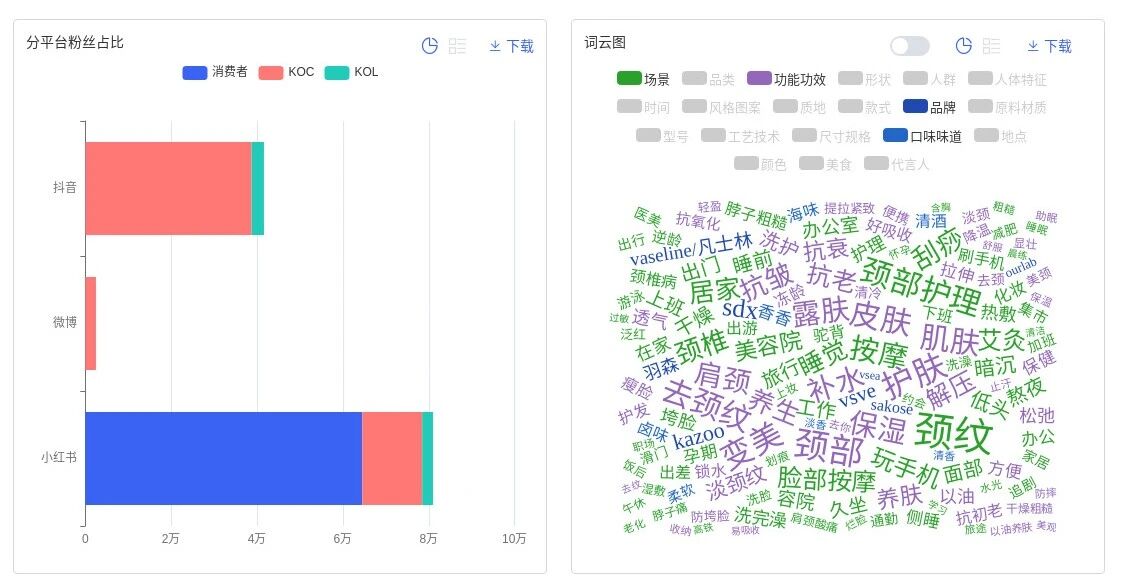1129x585 pixels.
Task: Disable 场景 category in word cloud legend
Action: (644, 79)
